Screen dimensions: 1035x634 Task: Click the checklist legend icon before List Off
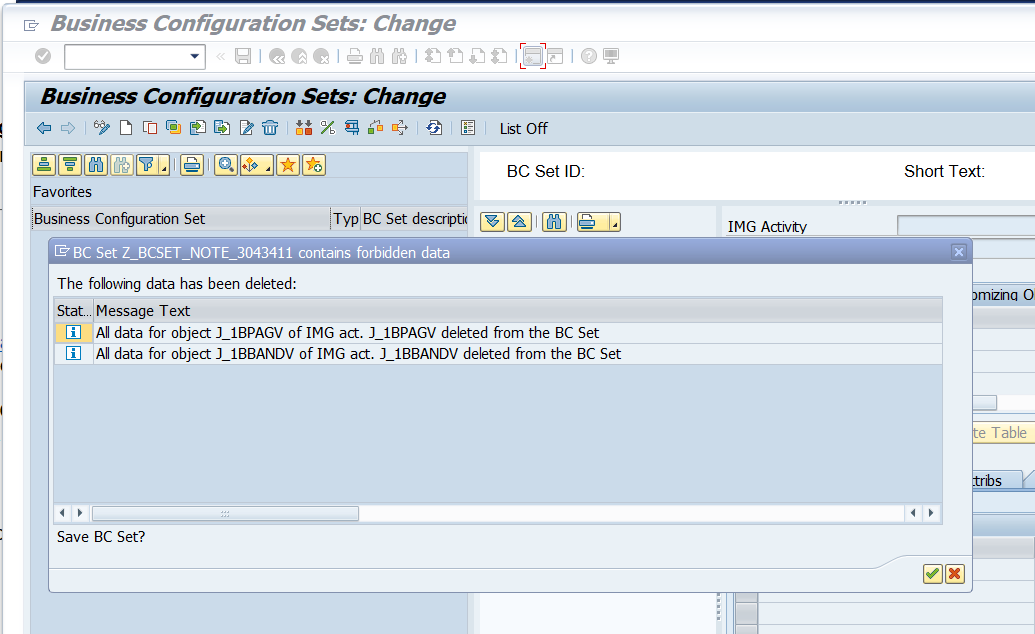(468, 127)
